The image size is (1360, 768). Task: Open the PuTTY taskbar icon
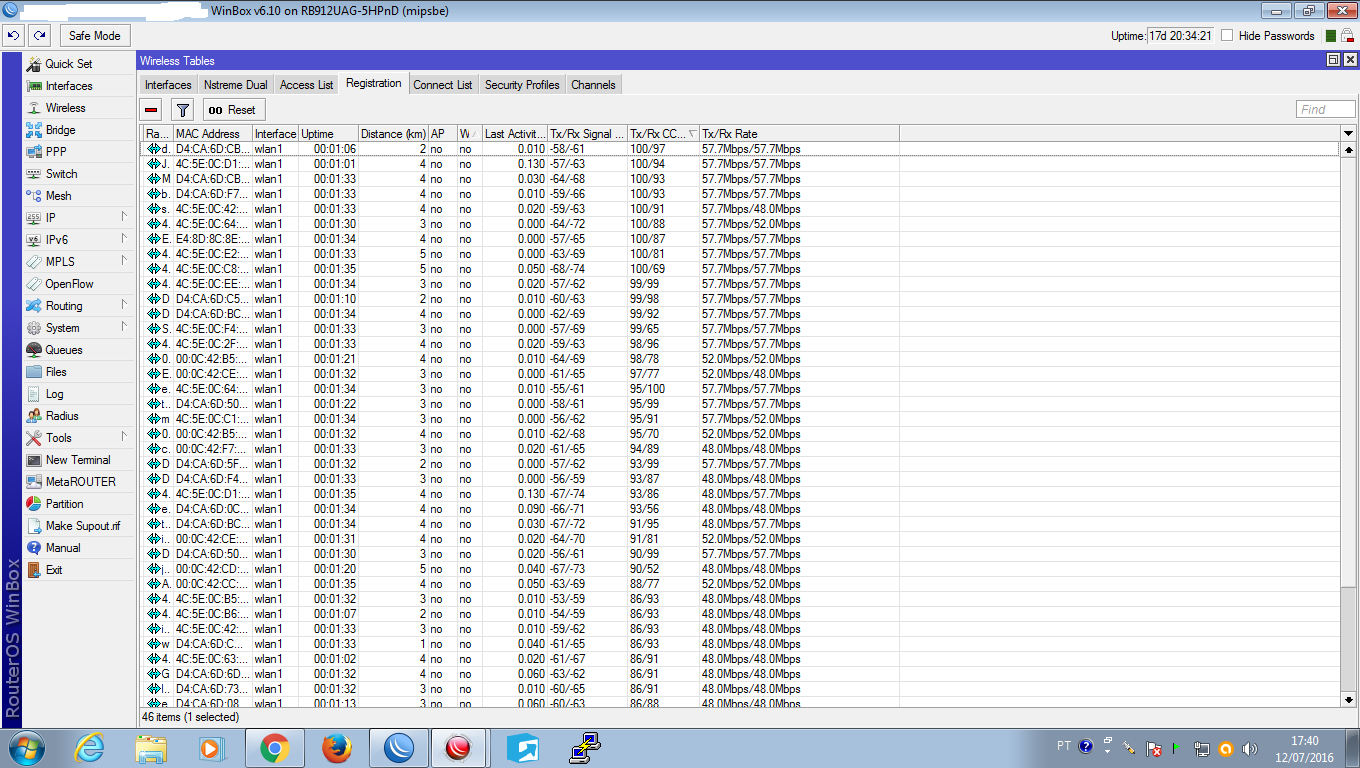(585, 748)
